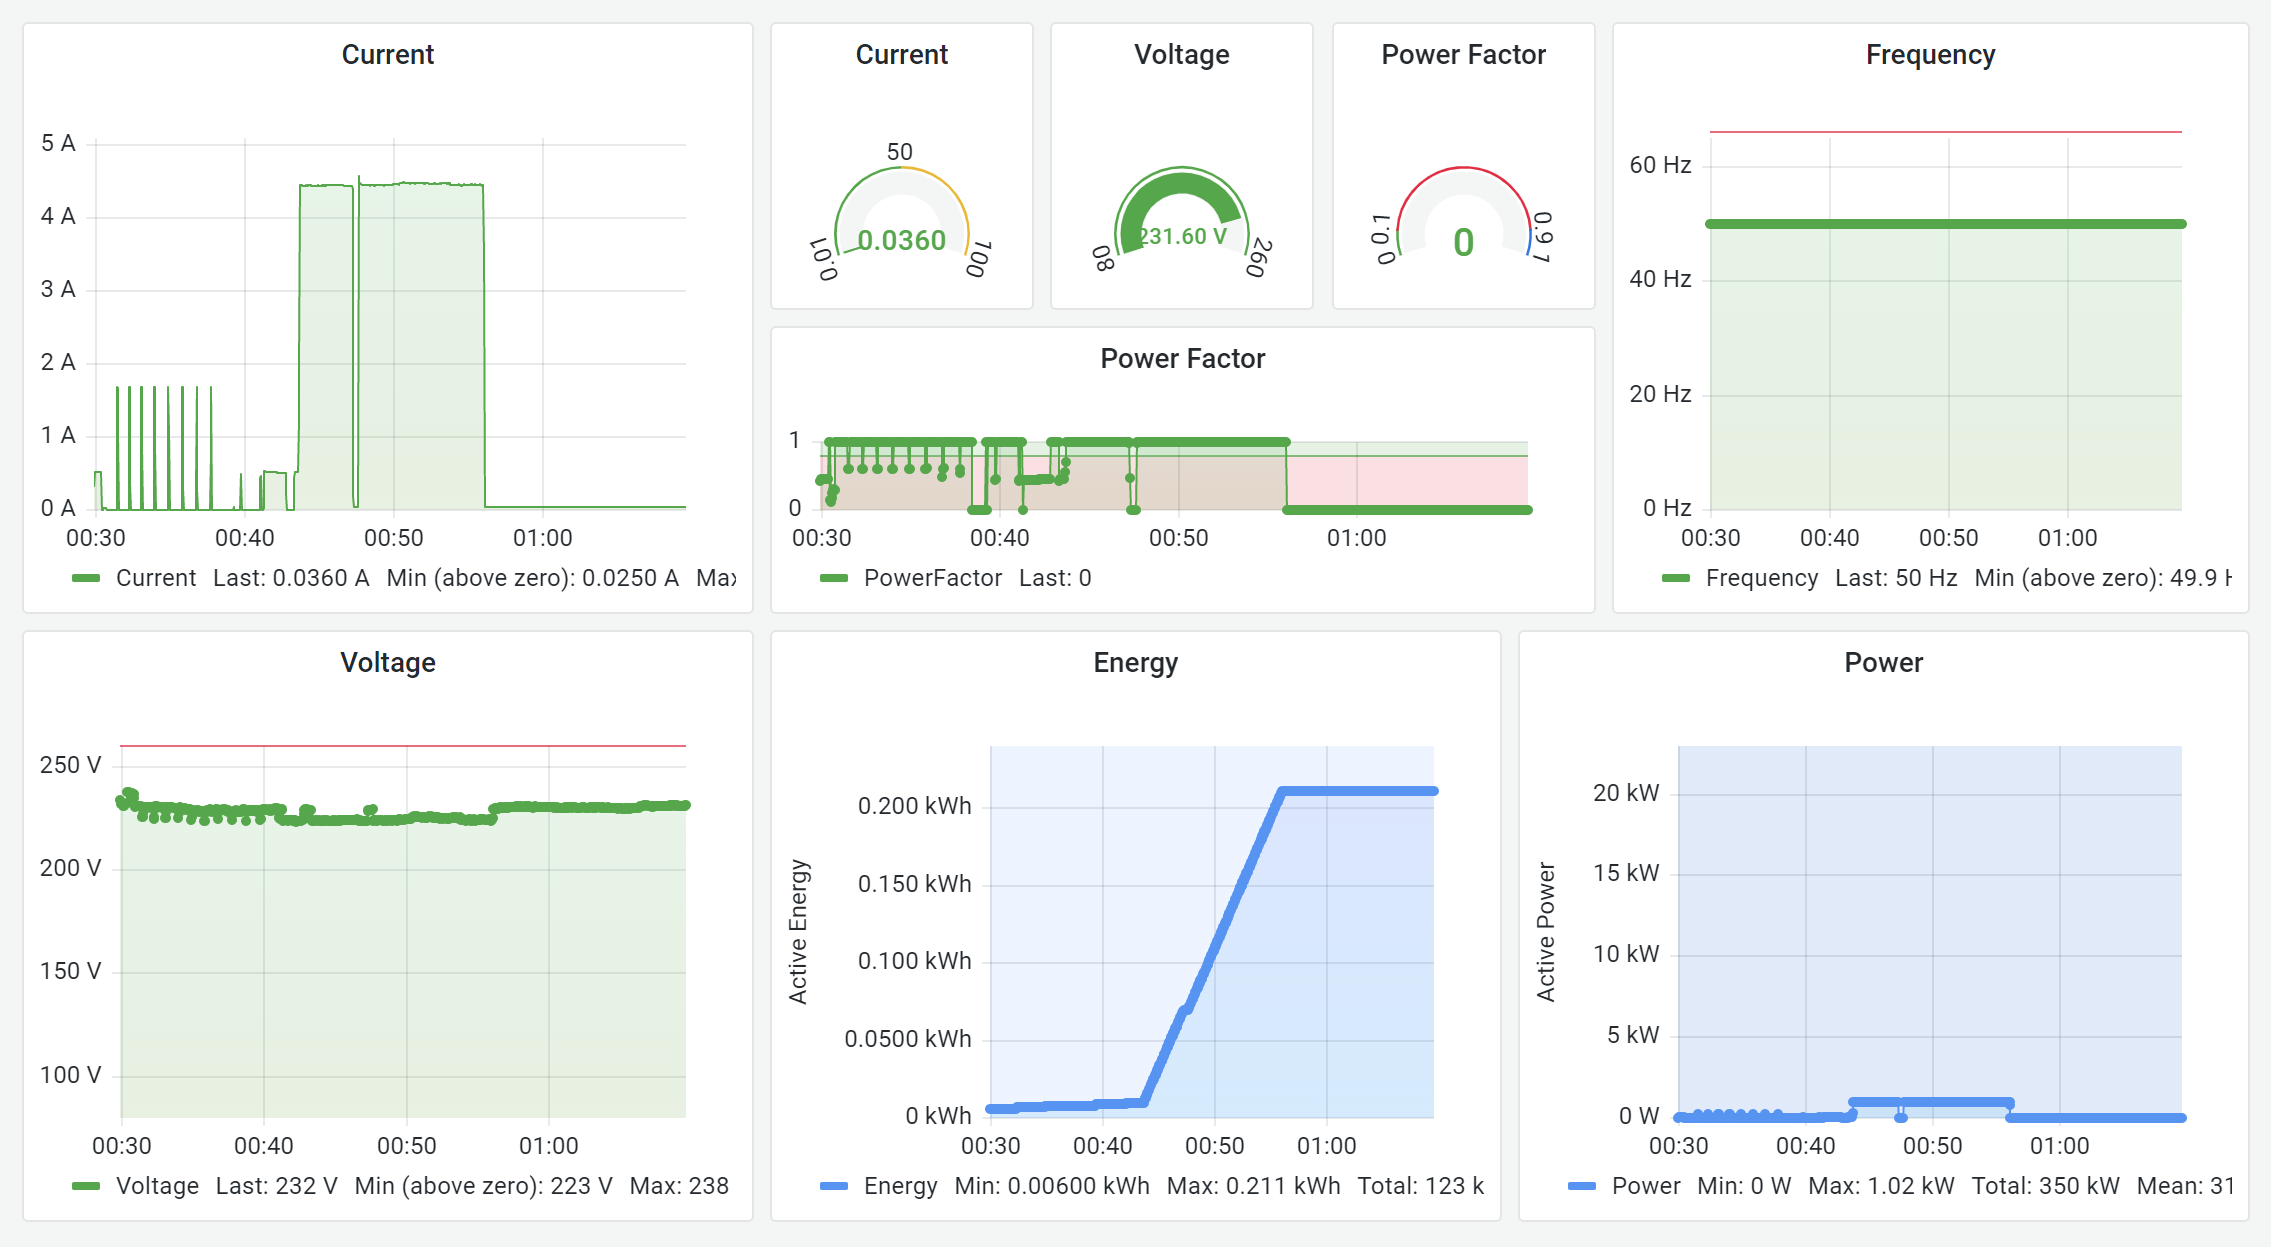Click the Power Factor gauge showing 0
Screen dimensions: 2271x1247
pyautogui.click(x=1463, y=240)
